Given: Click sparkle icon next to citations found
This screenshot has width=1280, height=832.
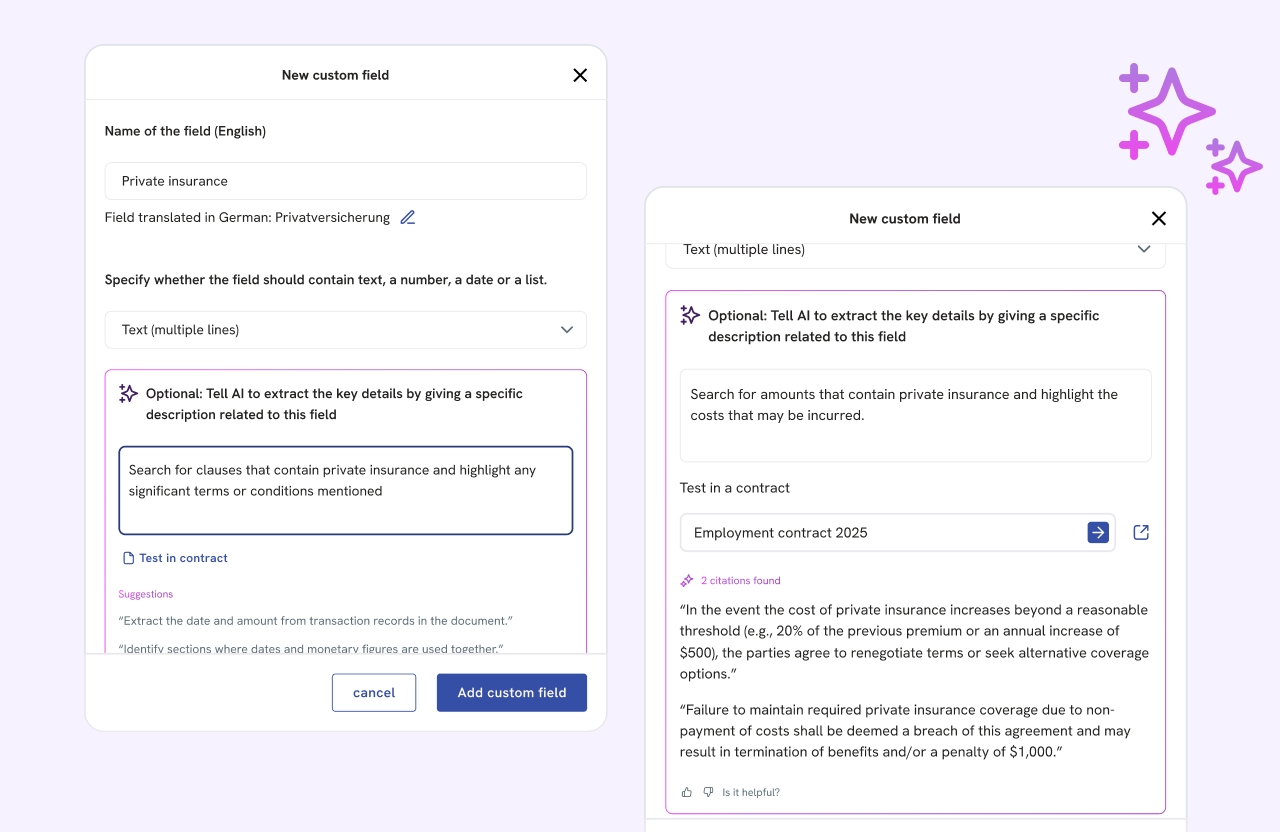Looking at the screenshot, I should tap(687, 580).
